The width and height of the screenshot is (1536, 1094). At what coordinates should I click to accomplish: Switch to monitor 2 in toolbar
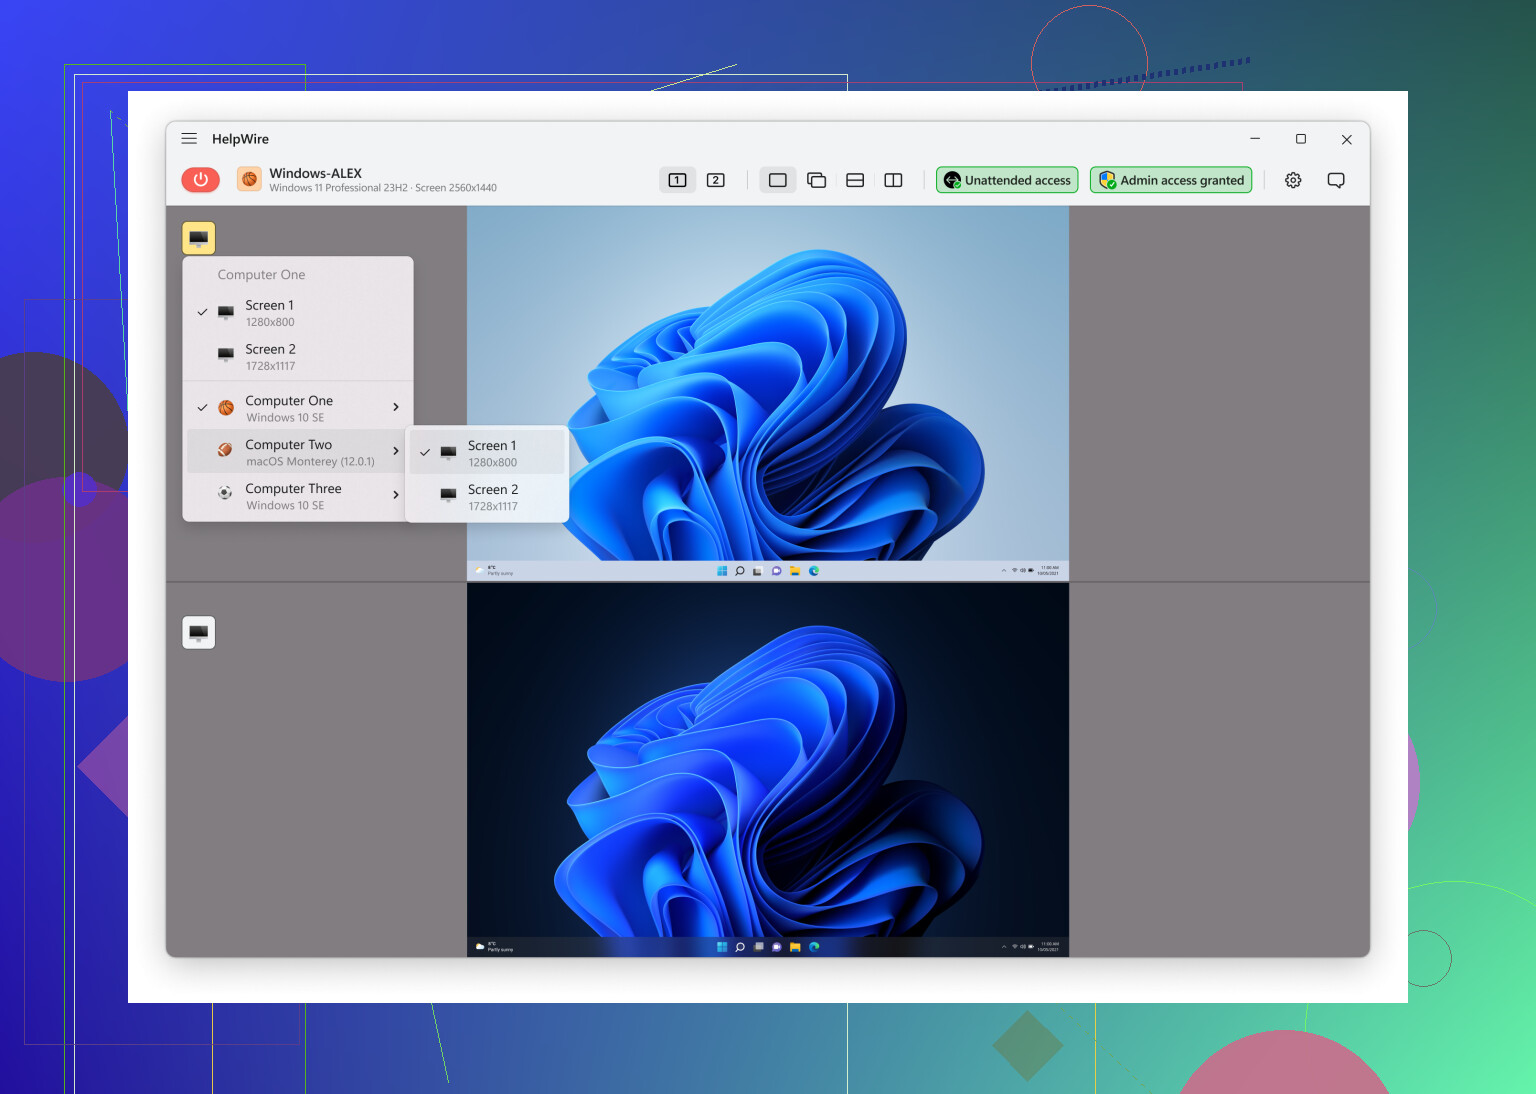point(715,180)
